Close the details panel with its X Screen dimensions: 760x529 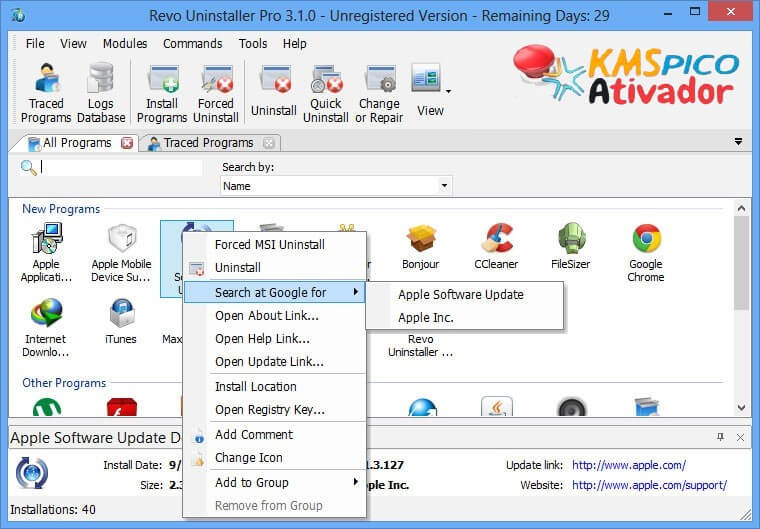click(x=740, y=437)
